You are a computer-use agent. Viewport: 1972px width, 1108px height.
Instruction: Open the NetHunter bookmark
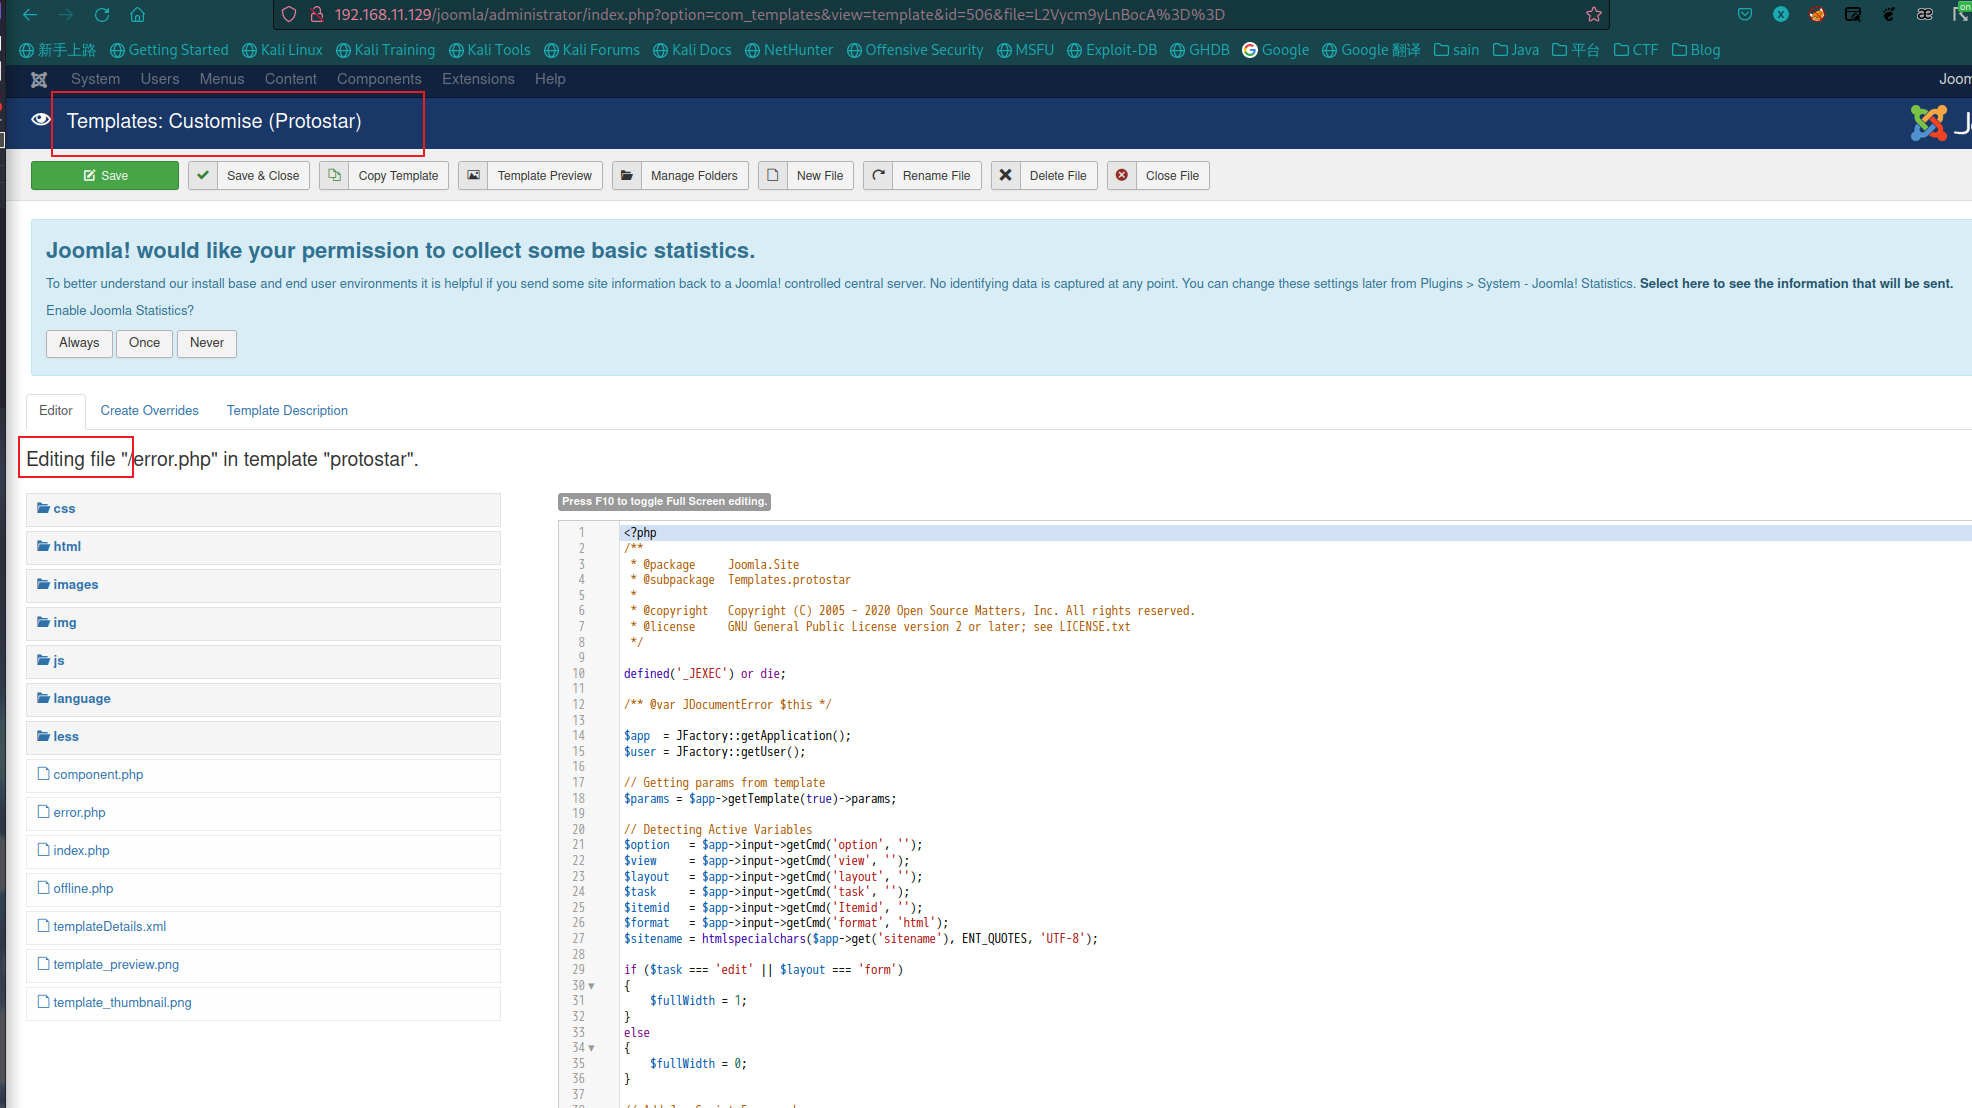[789, 50]
